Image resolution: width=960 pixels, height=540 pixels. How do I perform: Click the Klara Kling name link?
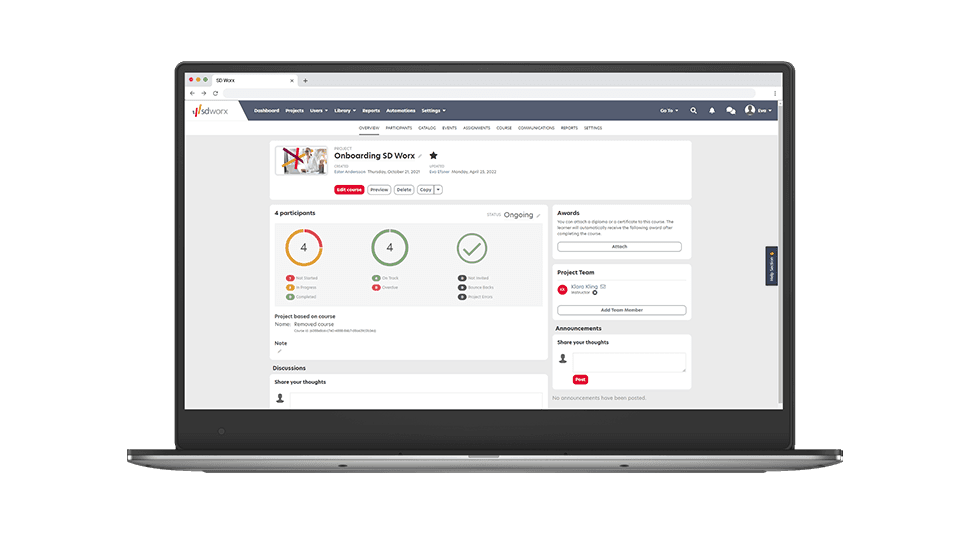click(x=584, y=287)
